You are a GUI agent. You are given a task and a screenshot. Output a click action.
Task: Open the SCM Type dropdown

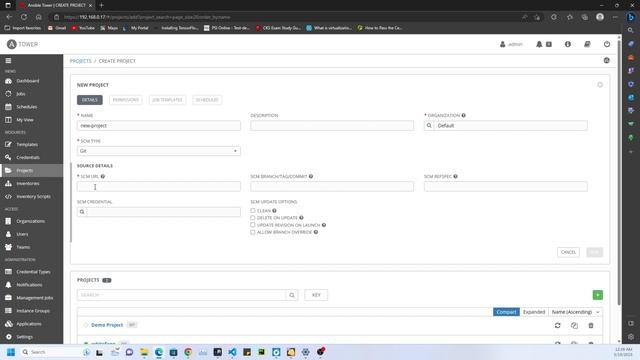pos(159,151)
